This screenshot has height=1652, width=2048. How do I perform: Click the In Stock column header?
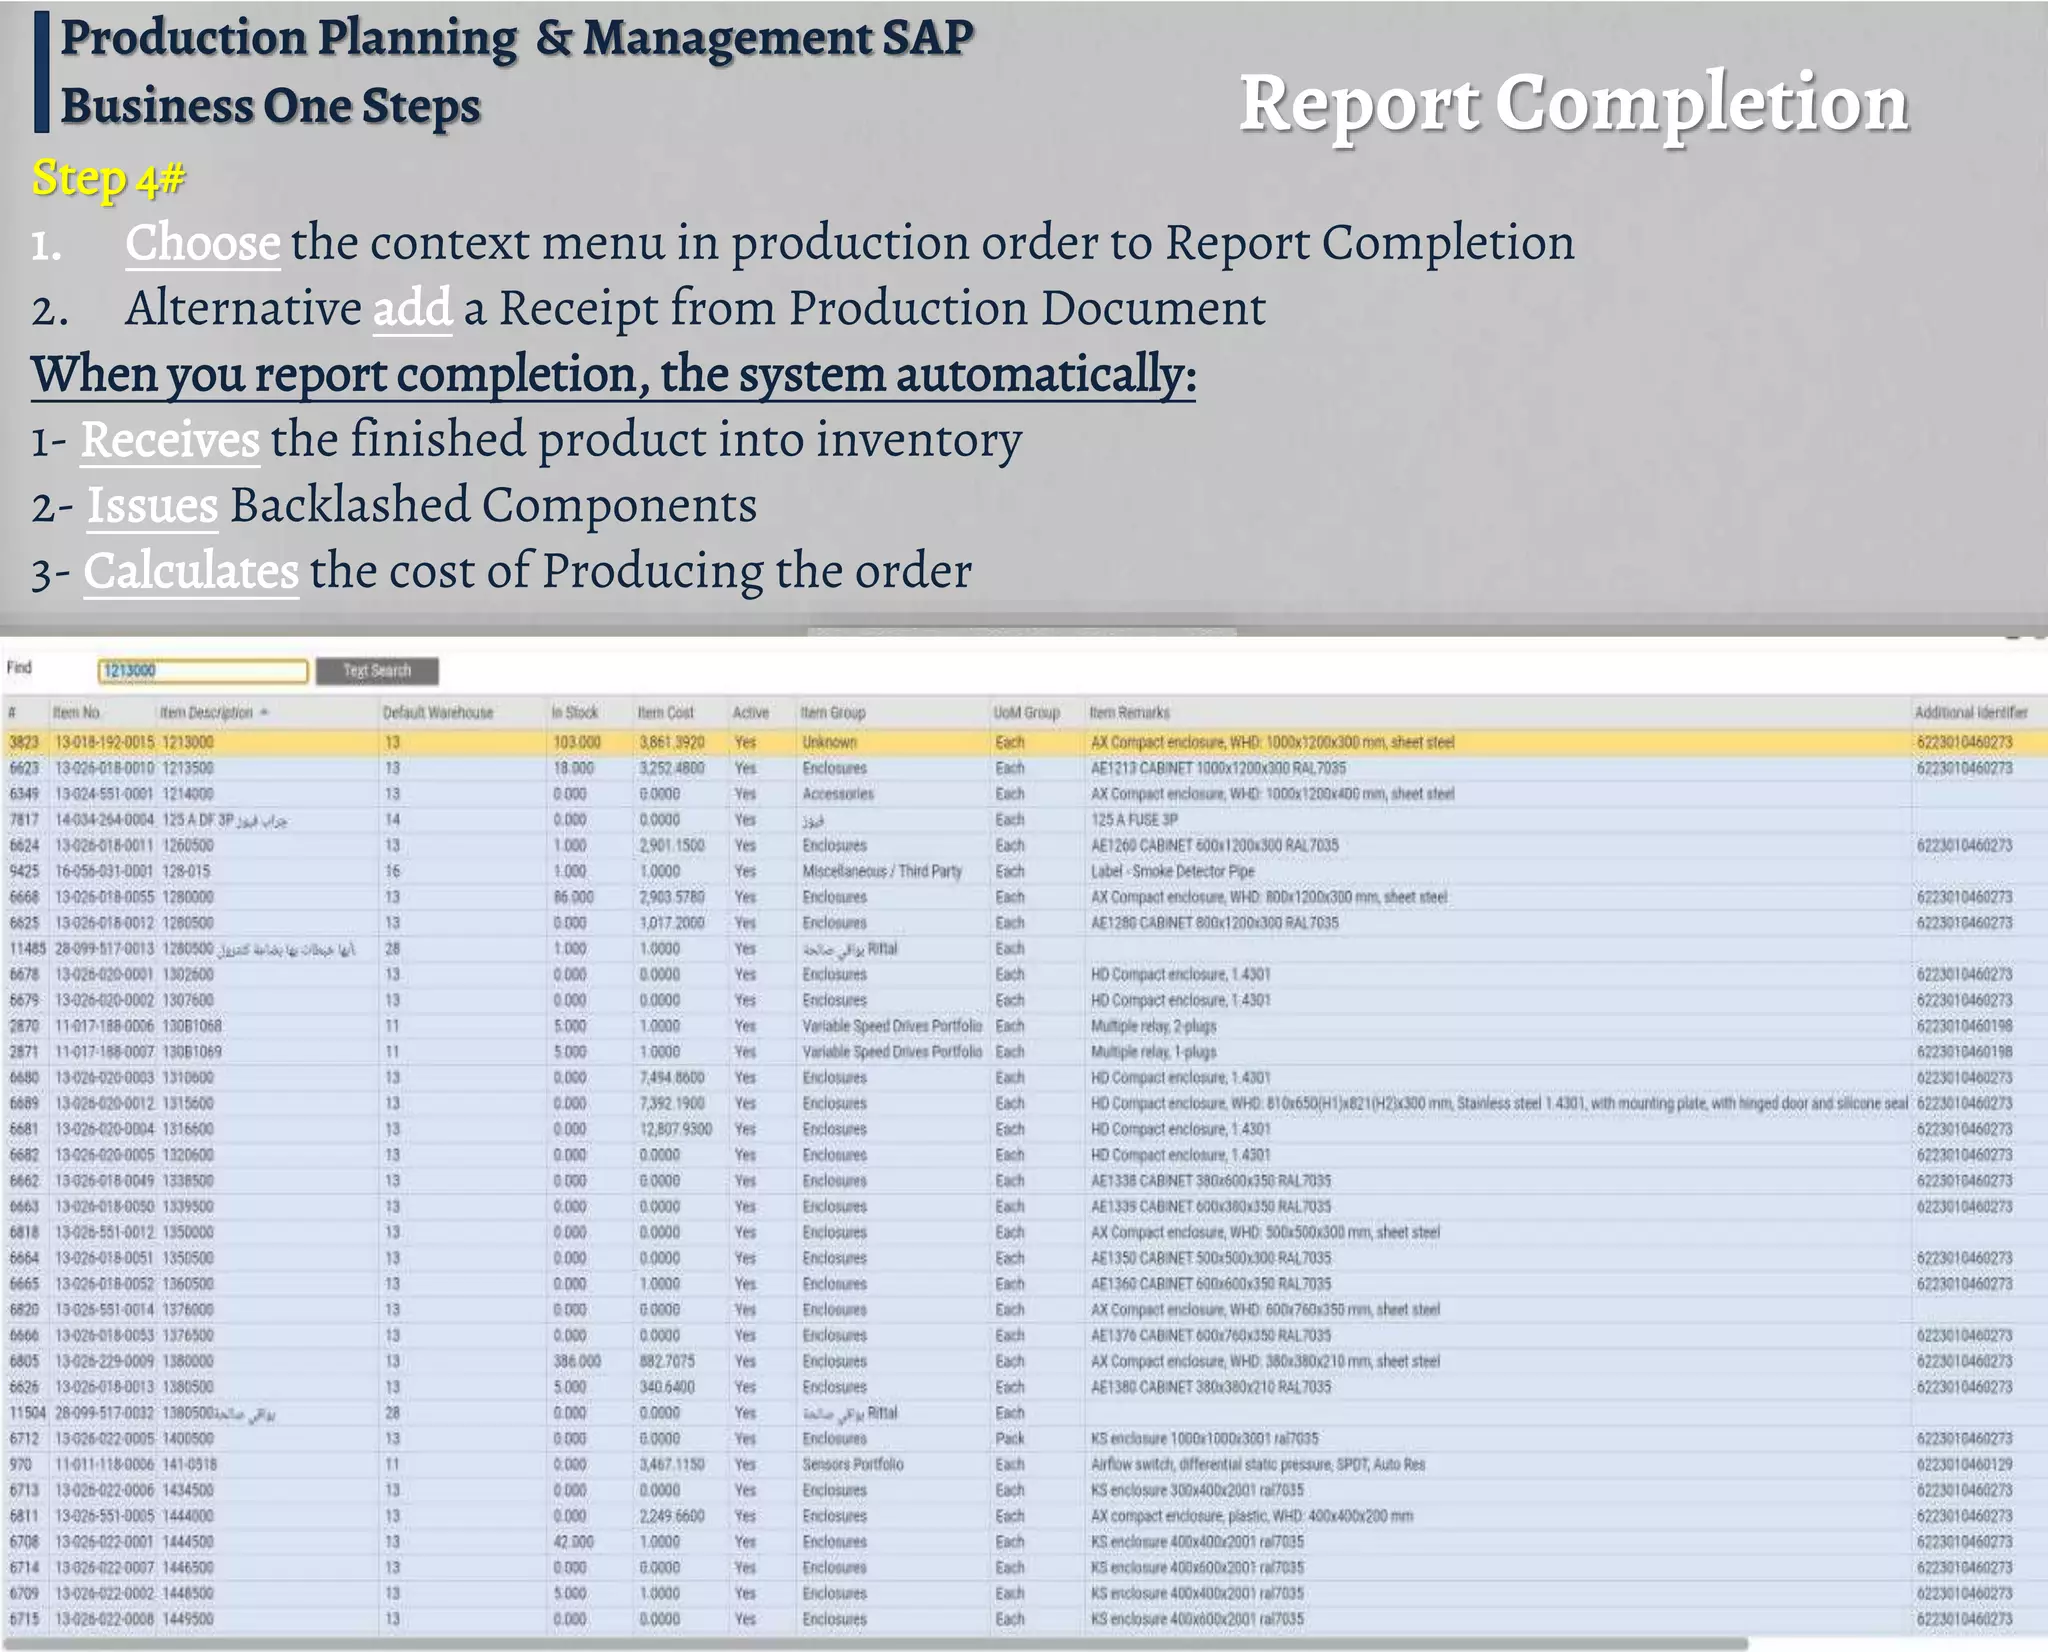pyautogui.click(x=575, y=712)
